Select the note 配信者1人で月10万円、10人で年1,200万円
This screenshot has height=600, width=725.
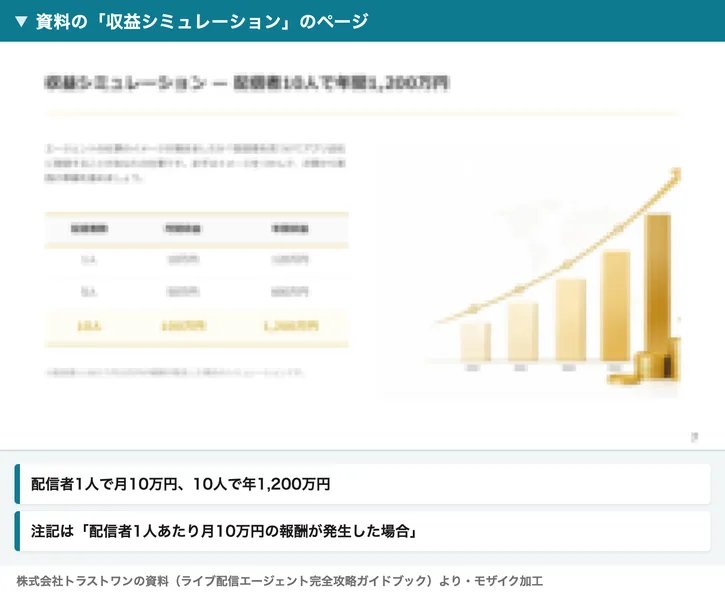click(x=362, y=484)
